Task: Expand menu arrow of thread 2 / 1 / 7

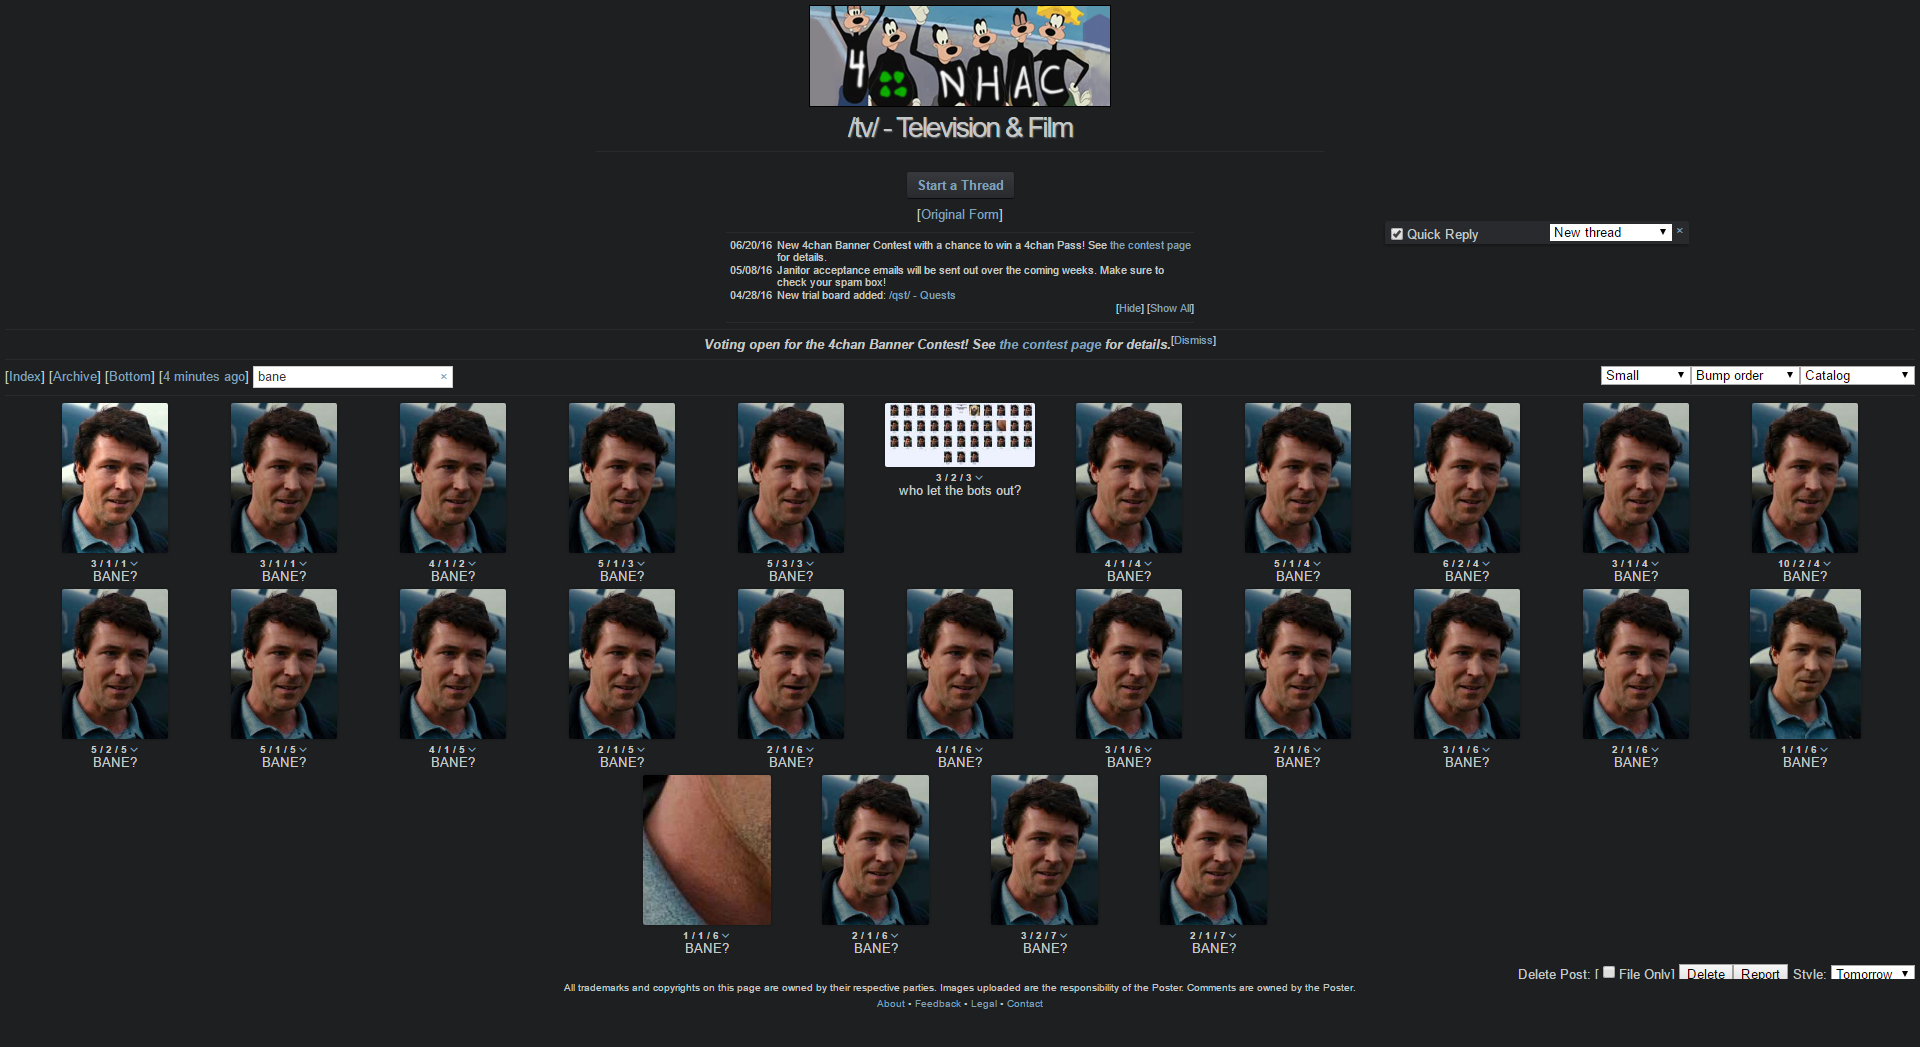Action: coord(1233,936)
